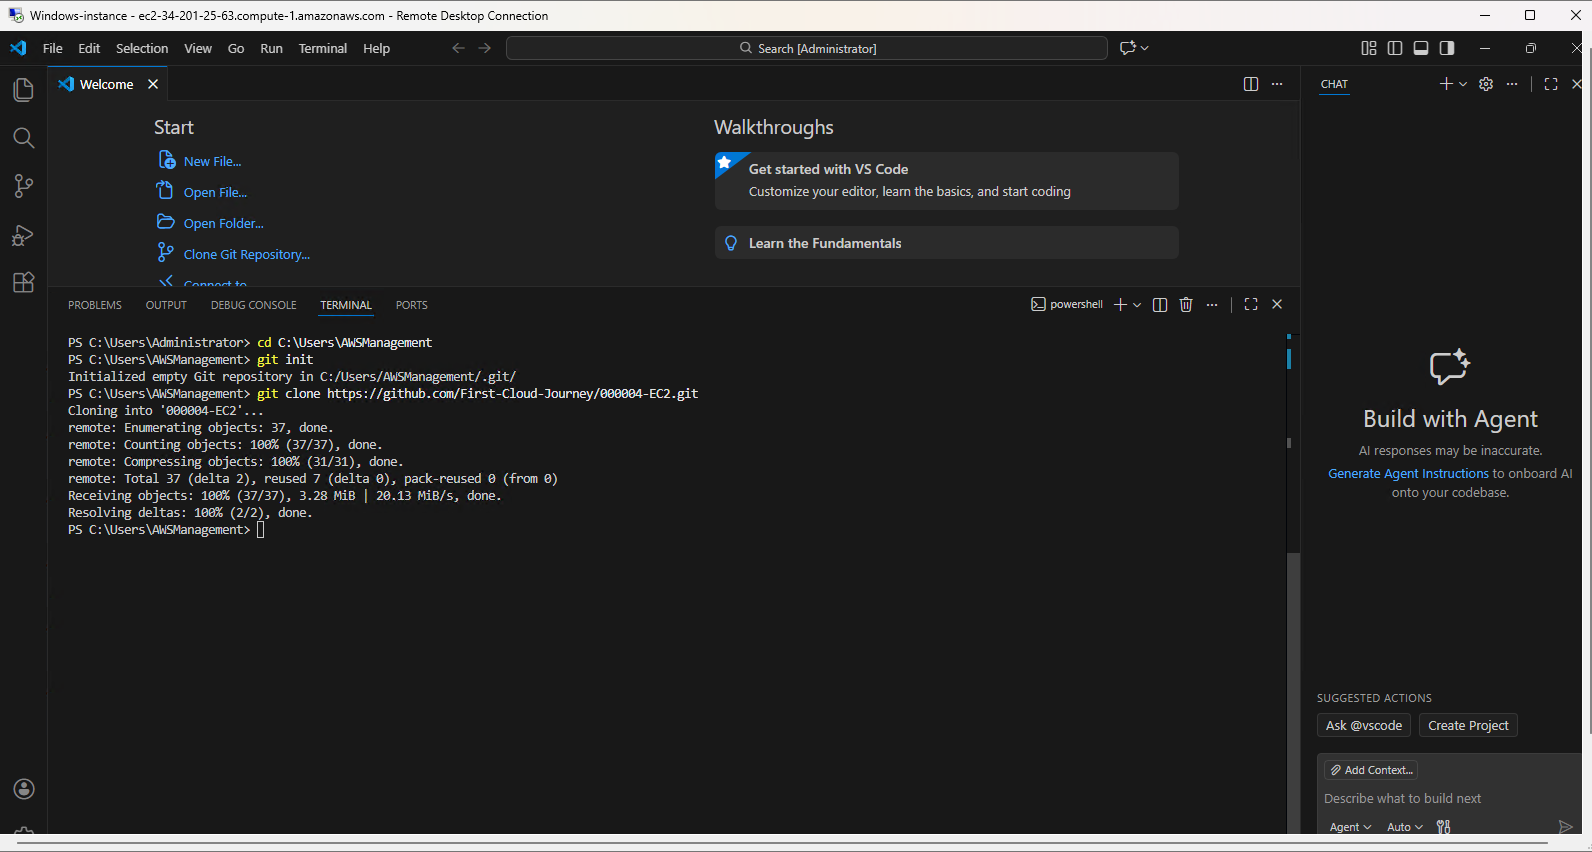Switch to the Ports tab
The width and height of the screenshot is (1592, 852).
pos(412,305)
